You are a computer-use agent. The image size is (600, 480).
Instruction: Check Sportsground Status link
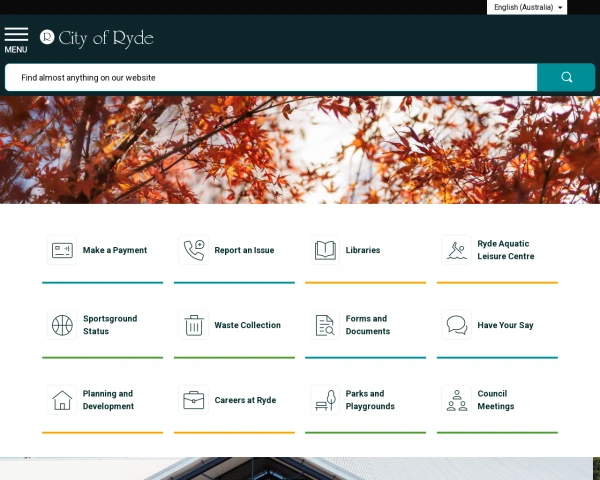pyautogui.click(x=110, y=325)
